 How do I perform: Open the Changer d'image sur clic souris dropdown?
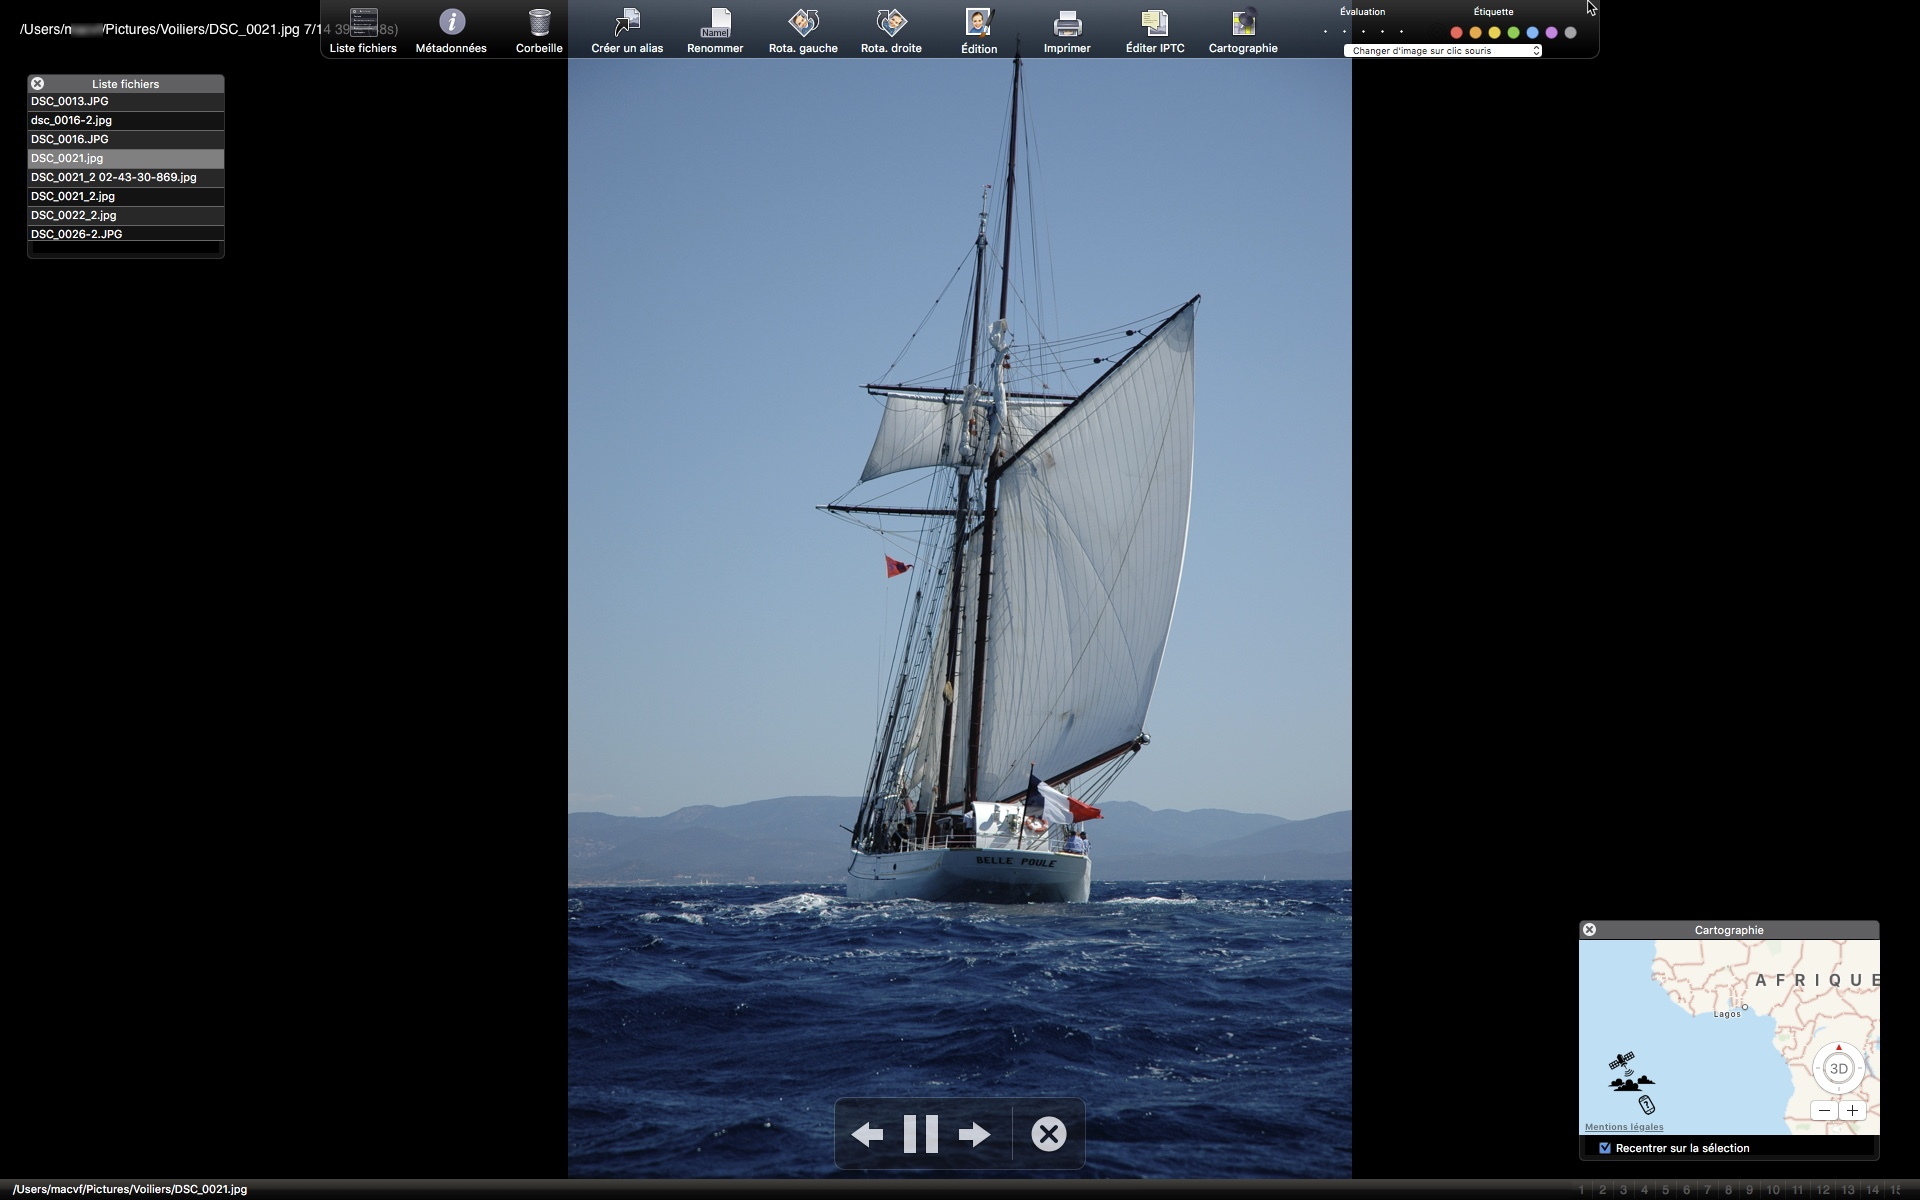coord(1442,50)
